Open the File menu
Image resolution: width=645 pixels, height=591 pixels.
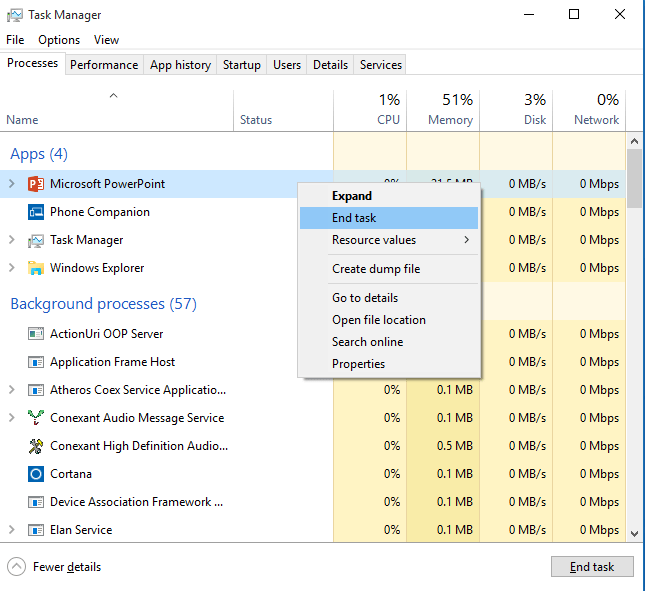coord(15,40)
